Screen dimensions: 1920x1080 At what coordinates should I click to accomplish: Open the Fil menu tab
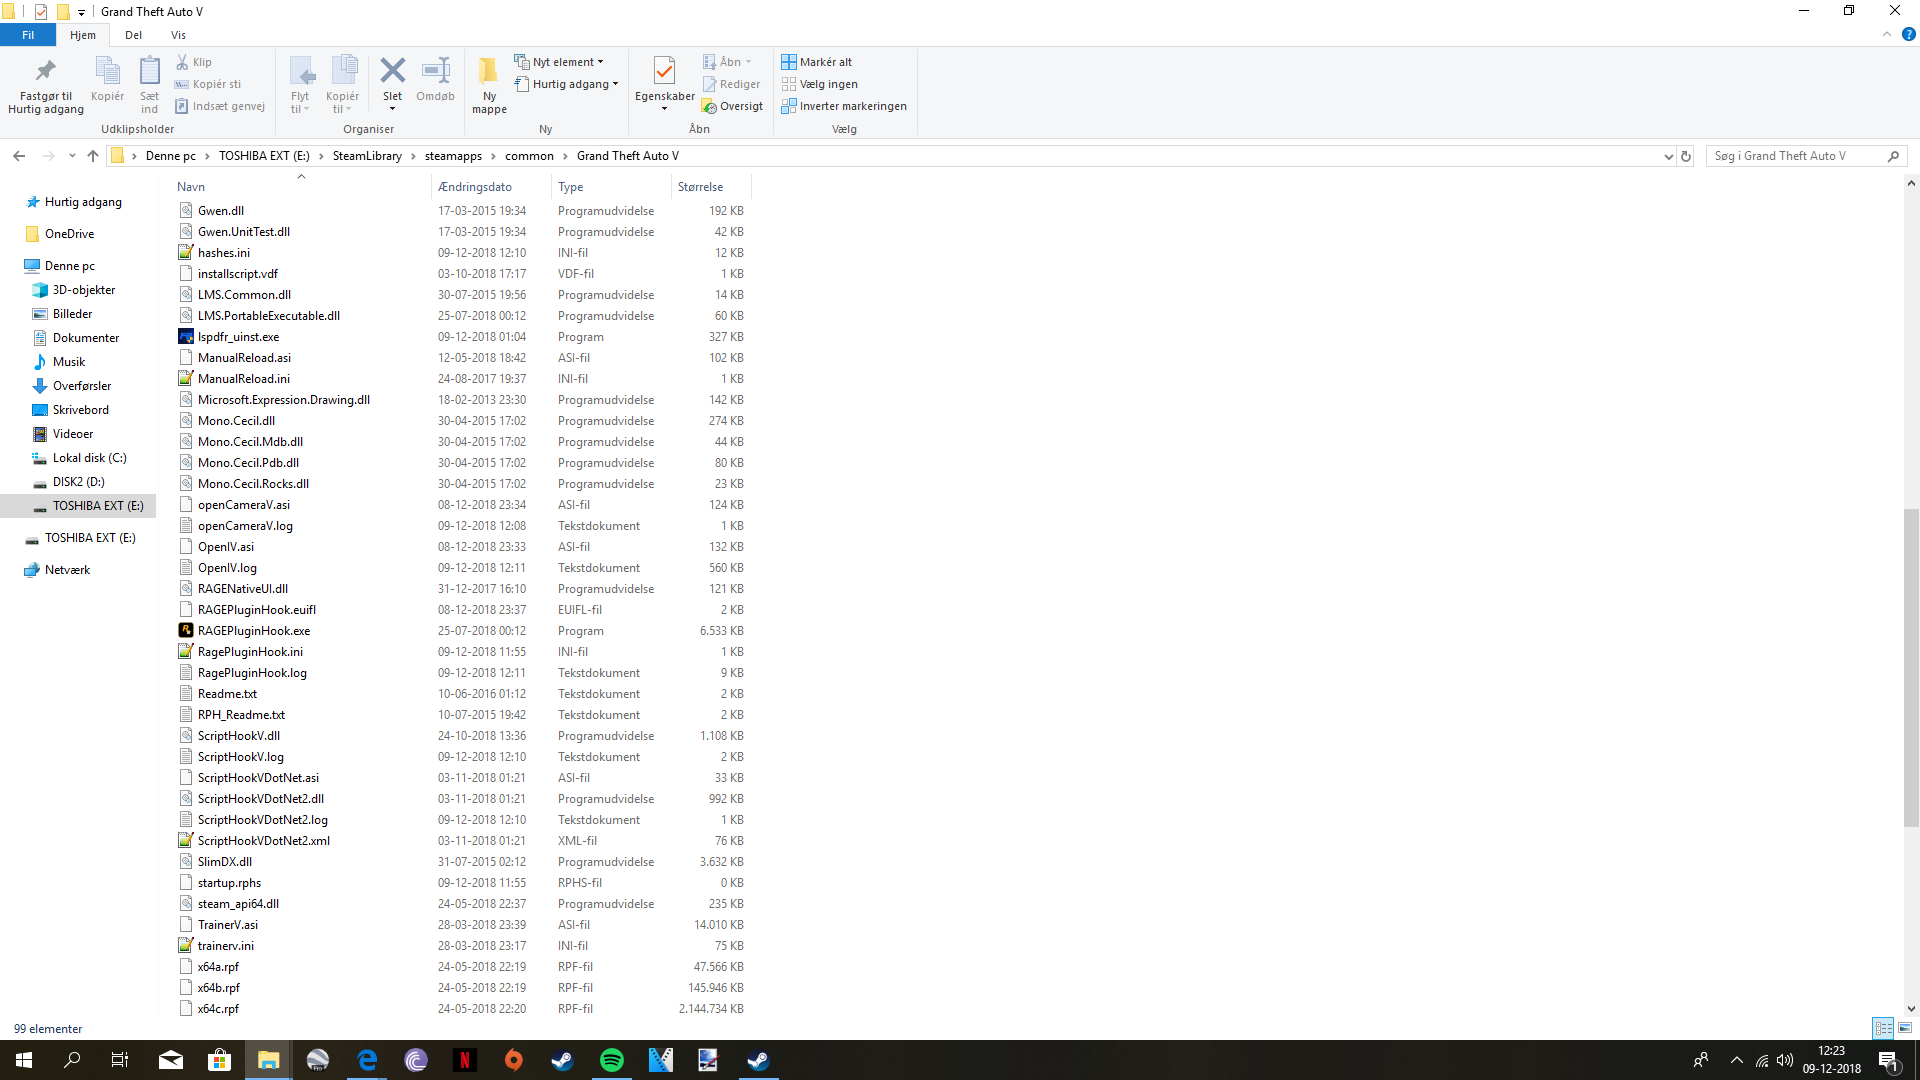pos(28,35)
